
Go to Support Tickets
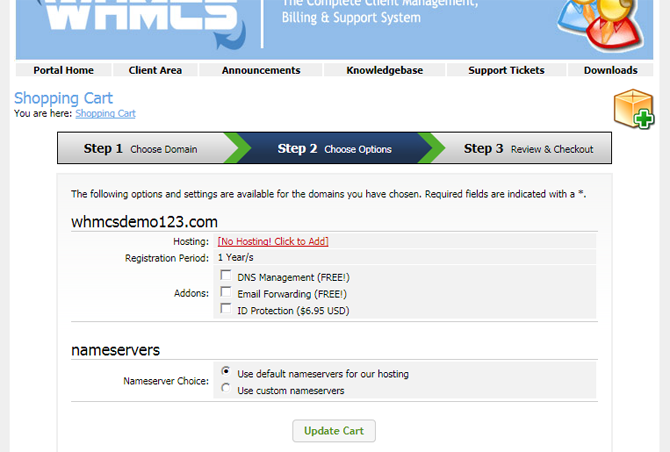tap(506, 70)
